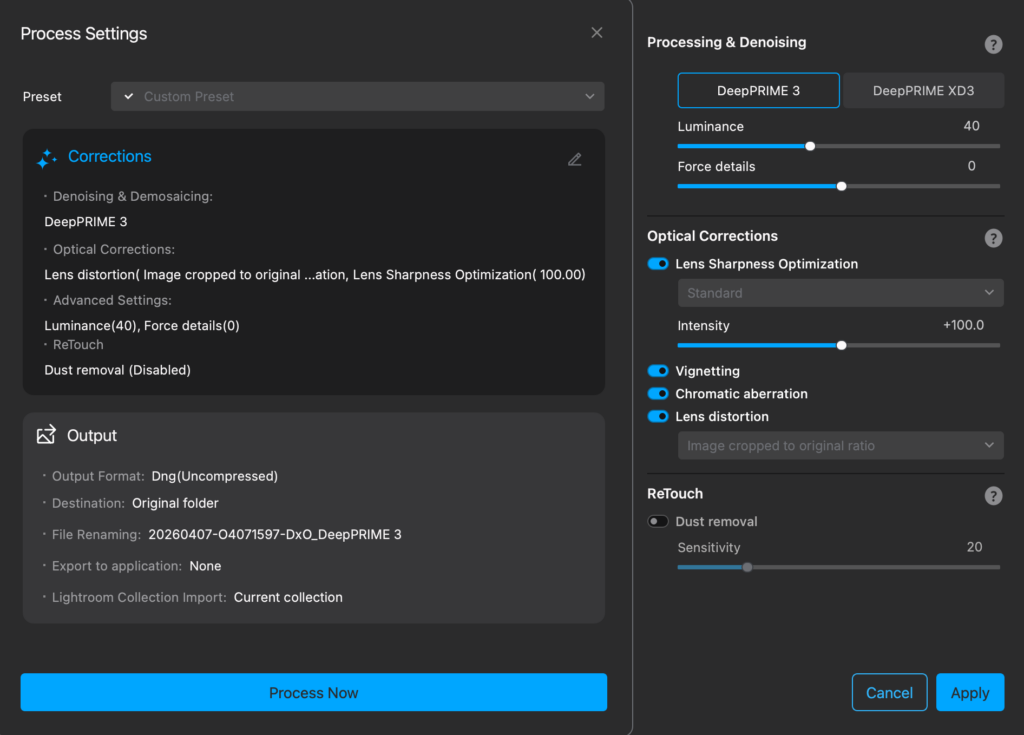Click the Luminance value 40
Image resolution: width=1024 pixels, height=735 pixels.
971,126
